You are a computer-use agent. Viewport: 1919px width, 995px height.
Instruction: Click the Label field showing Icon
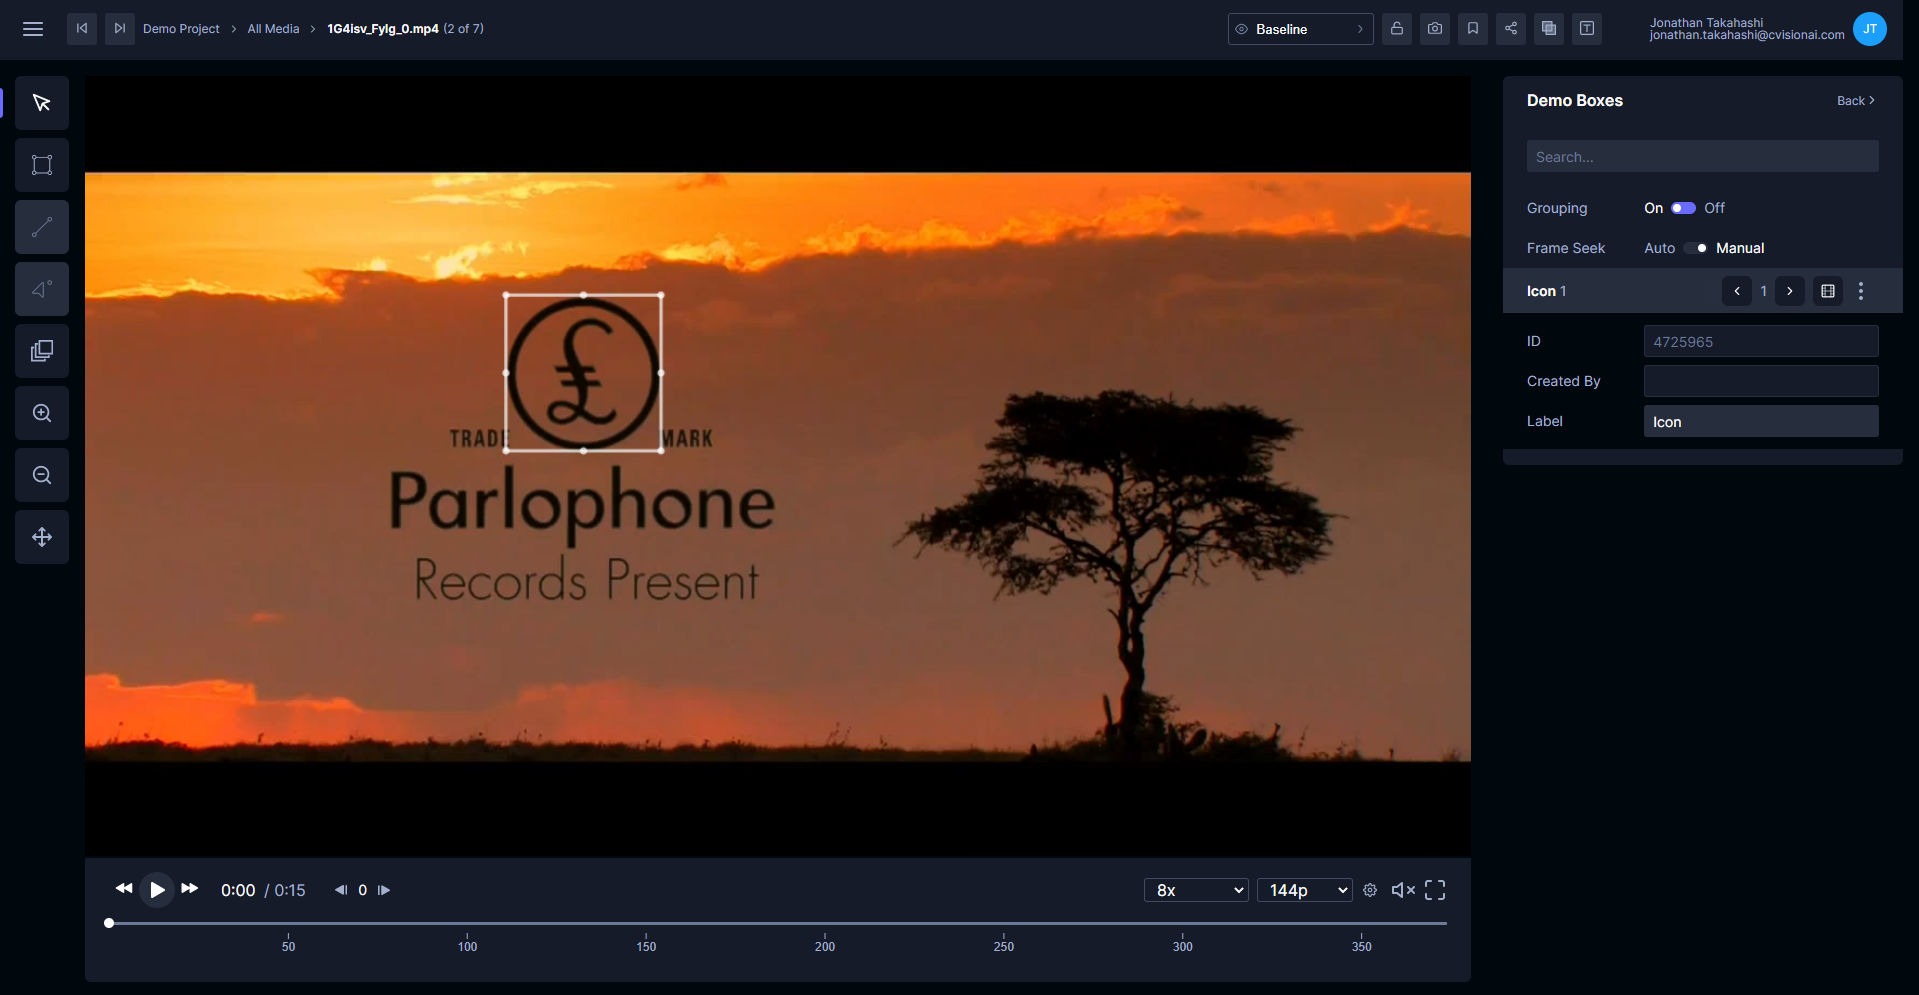(x=1761, y=421)
